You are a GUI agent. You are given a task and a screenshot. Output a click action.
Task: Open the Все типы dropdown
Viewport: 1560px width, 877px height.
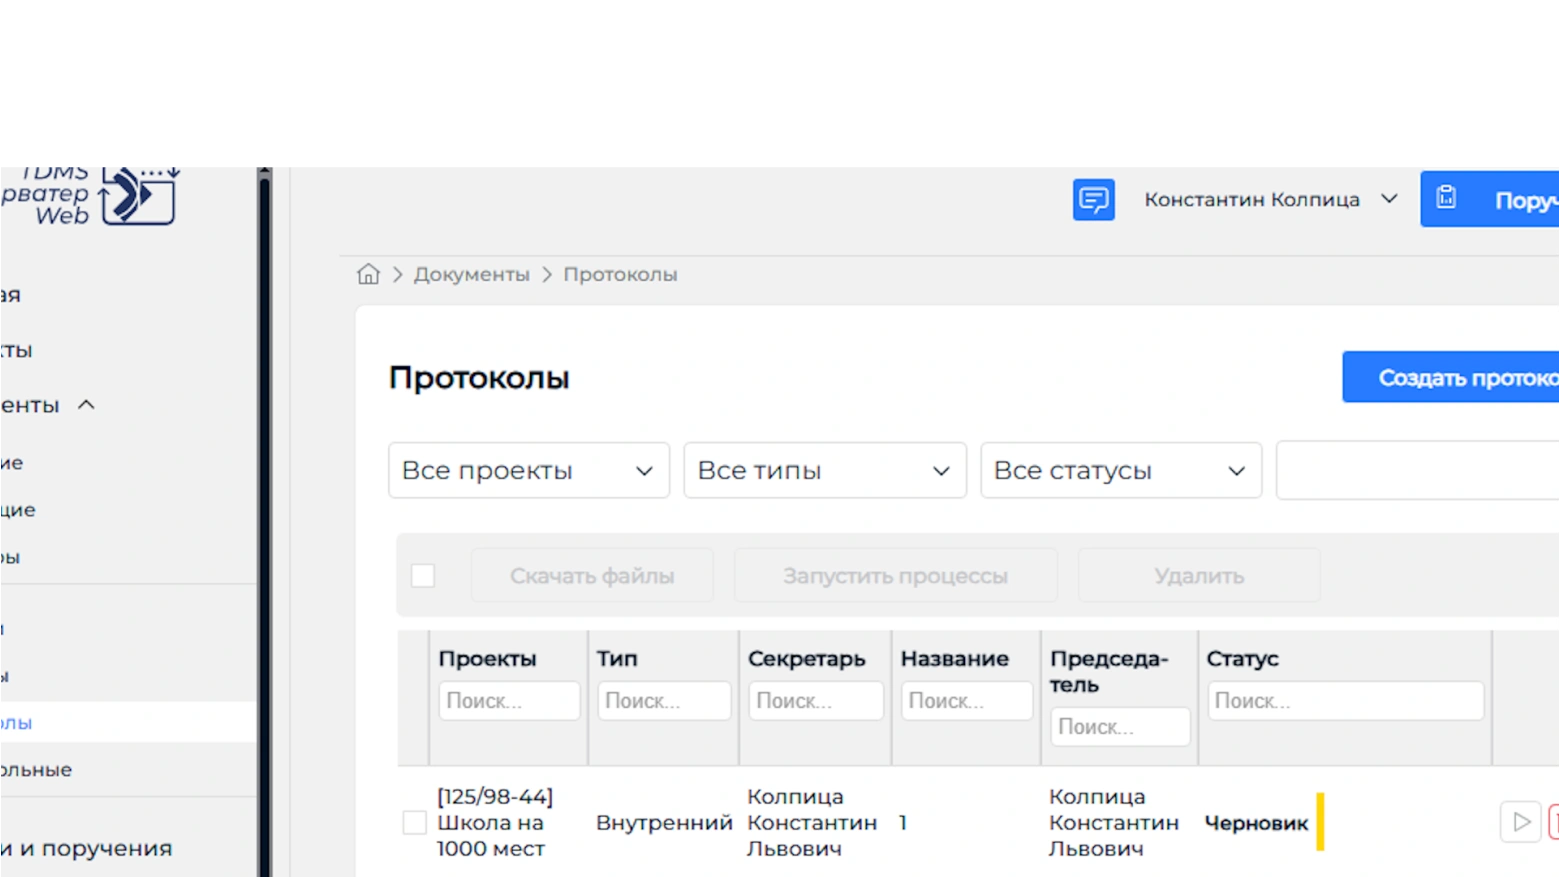pyautogui.click(x=825, y=470)
